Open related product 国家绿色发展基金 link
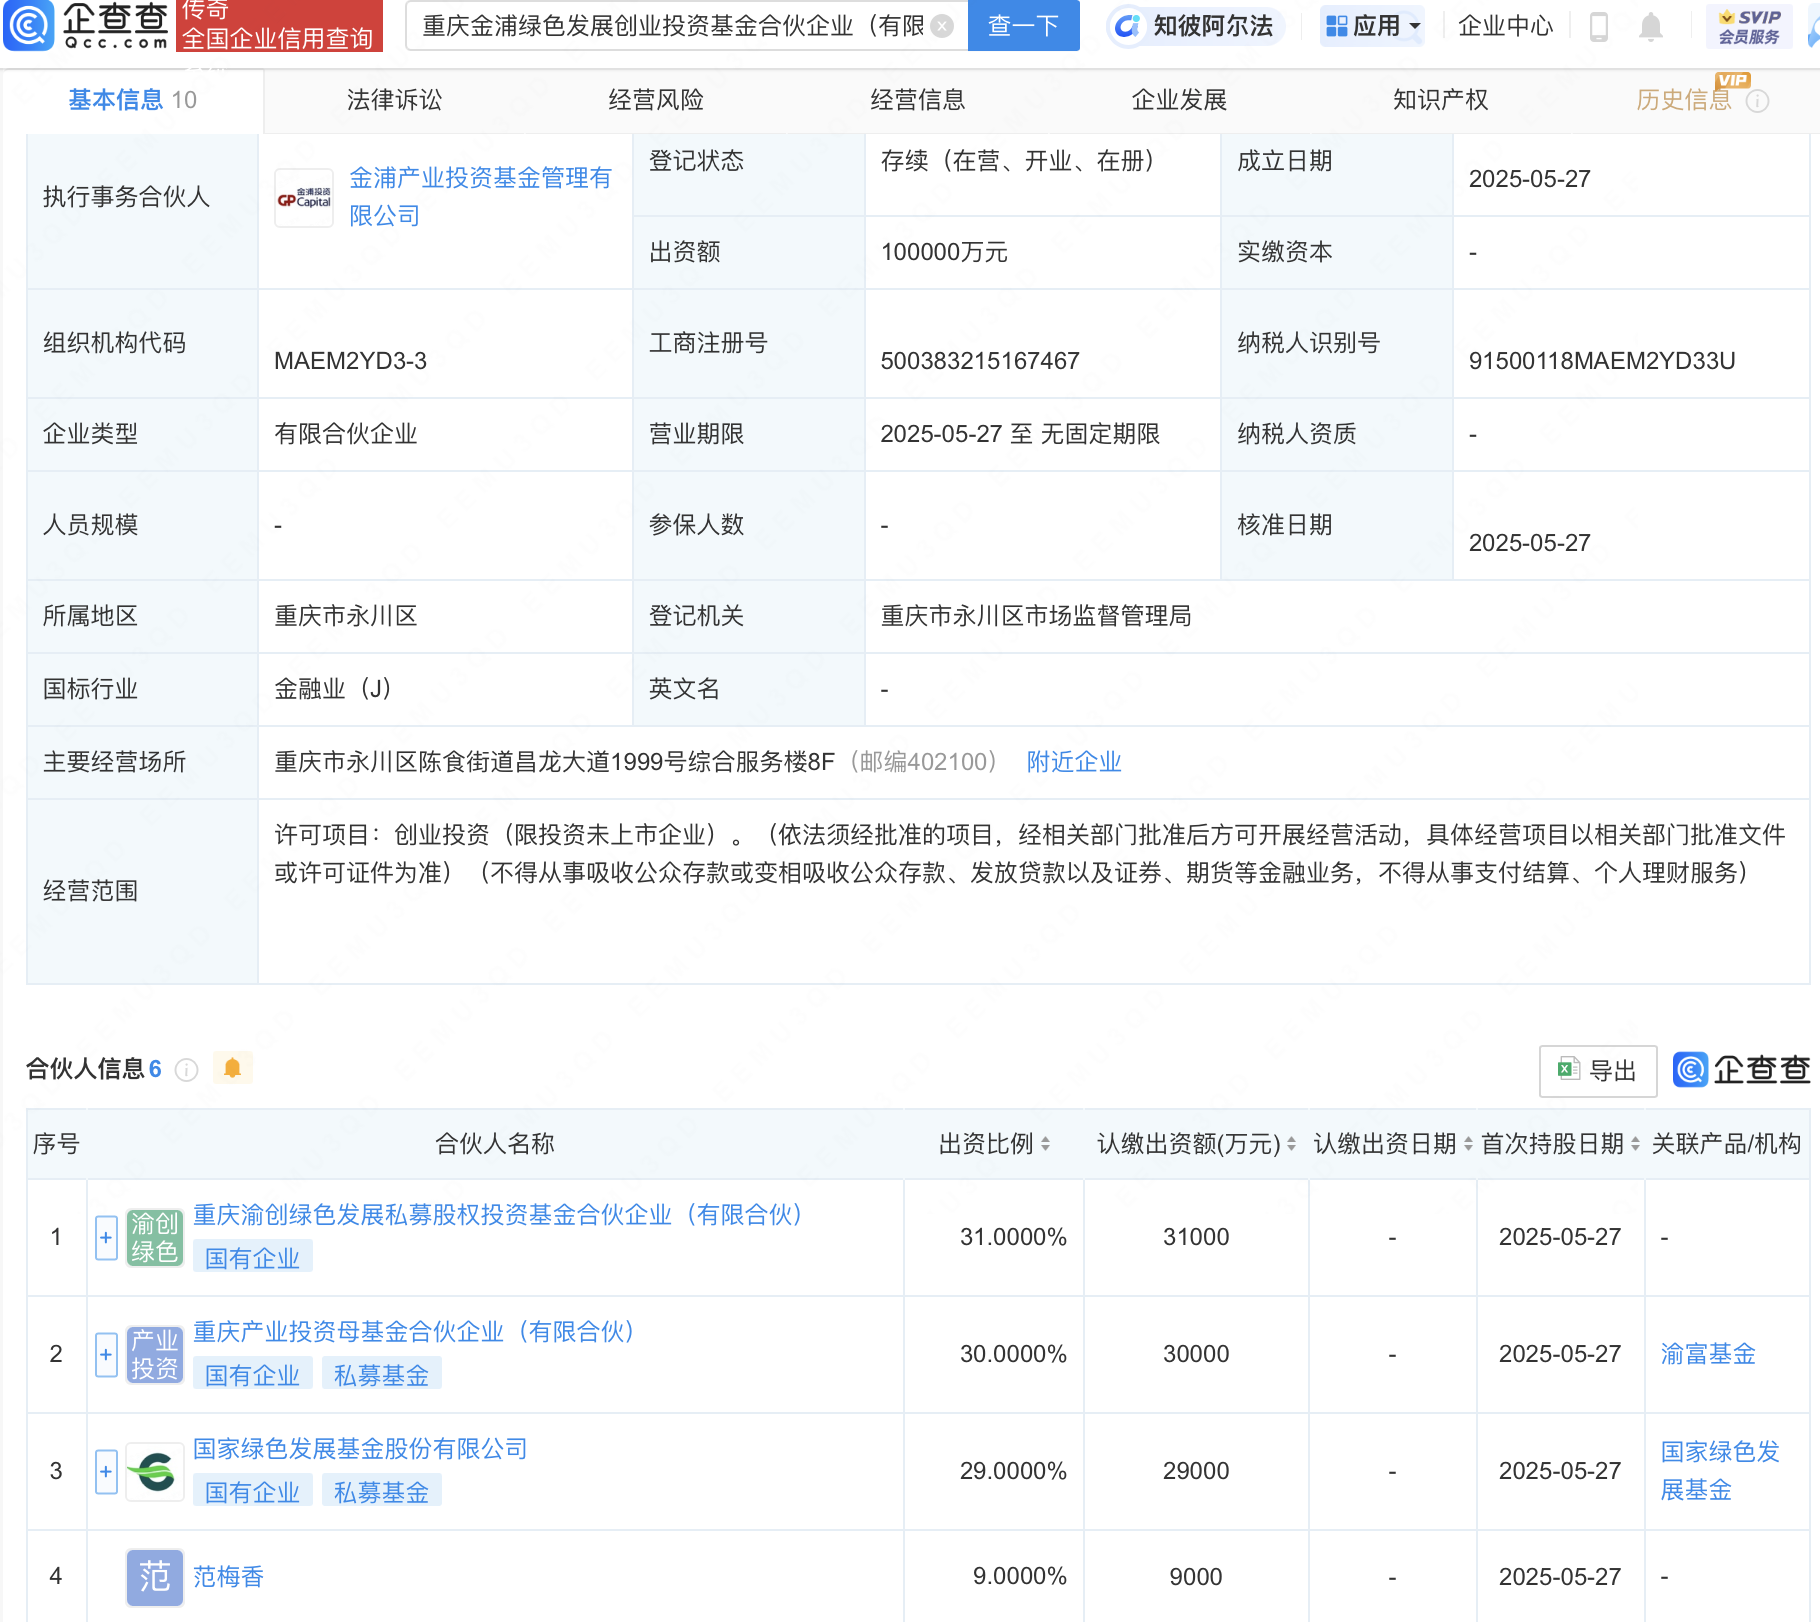This screenshot has width=1820, height=1622. [1720, 1471]
